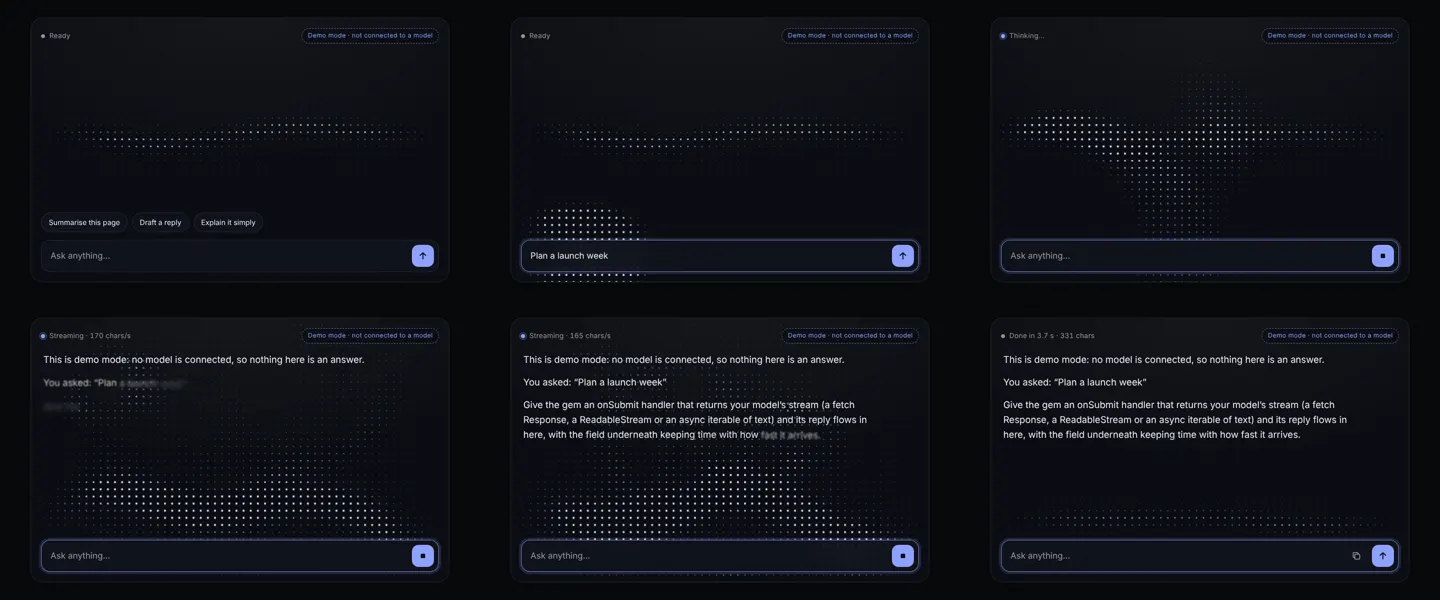
Task: Click "Give the gem an onSubmit handler" paragraph in Done panel
Action: tap(1175, 420)
